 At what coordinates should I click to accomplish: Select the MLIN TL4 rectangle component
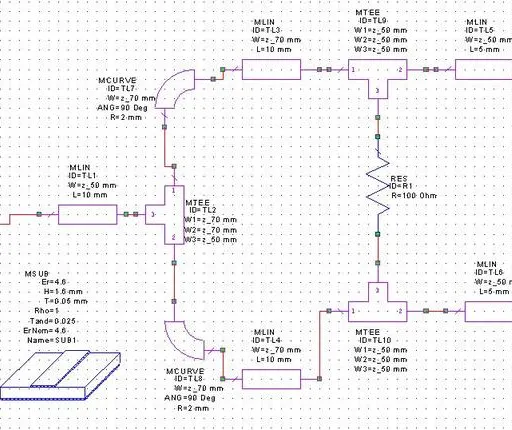point(271,379)
